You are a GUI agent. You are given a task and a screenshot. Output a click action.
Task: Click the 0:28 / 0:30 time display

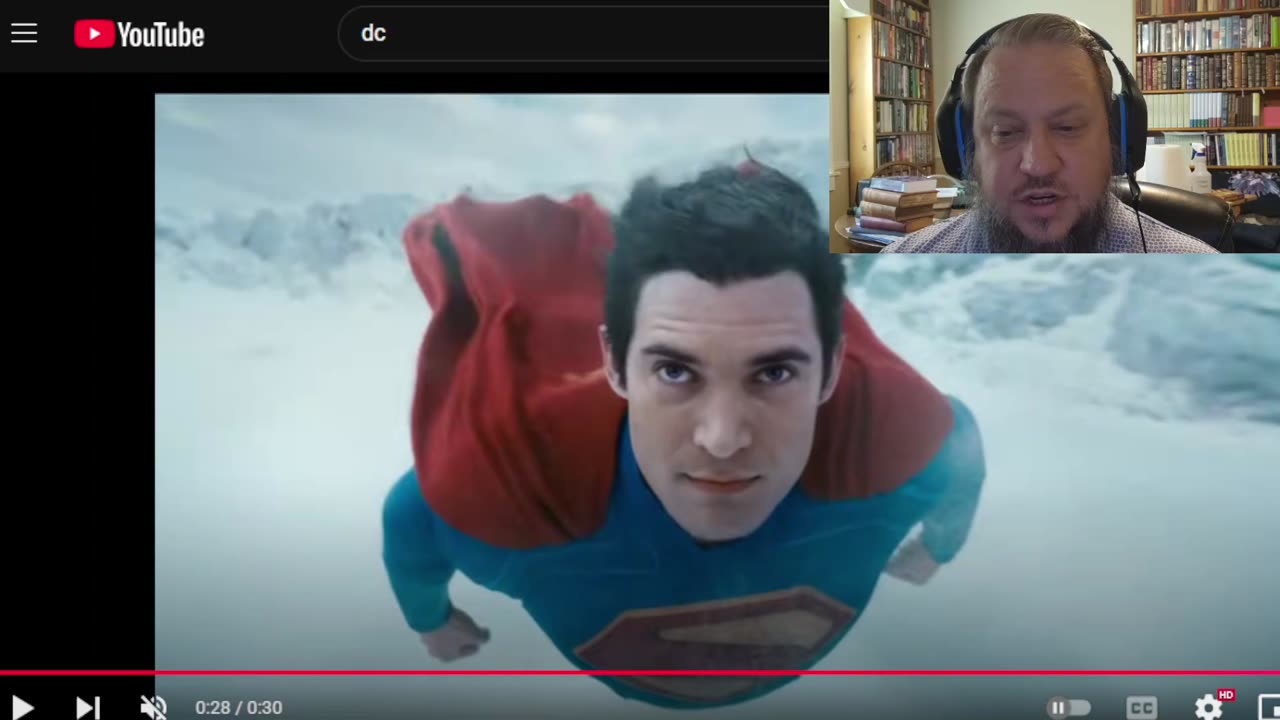[239, 708]
